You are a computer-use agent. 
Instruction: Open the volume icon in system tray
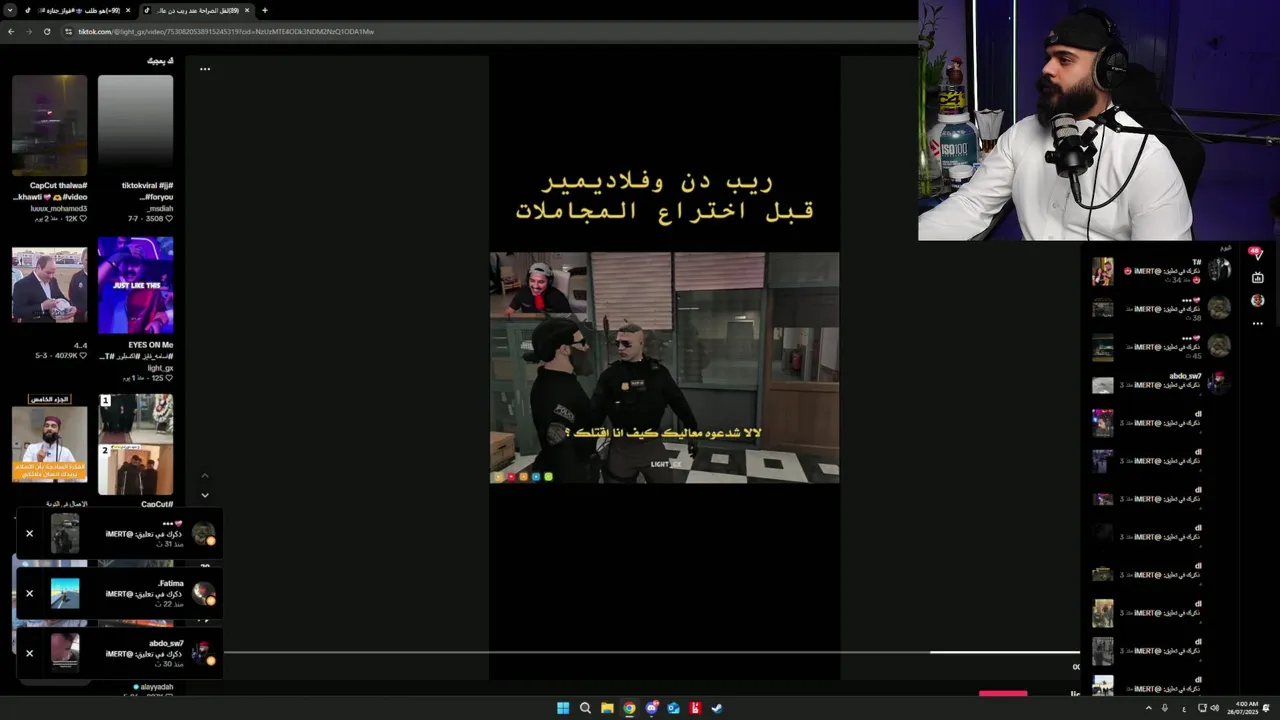click(x=1214, y=708)
